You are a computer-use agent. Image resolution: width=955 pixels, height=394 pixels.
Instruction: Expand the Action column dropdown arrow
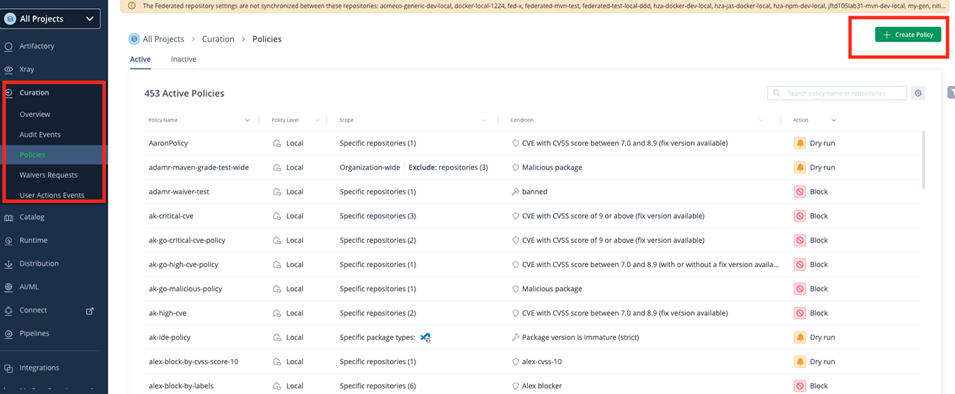coord(834,121)
